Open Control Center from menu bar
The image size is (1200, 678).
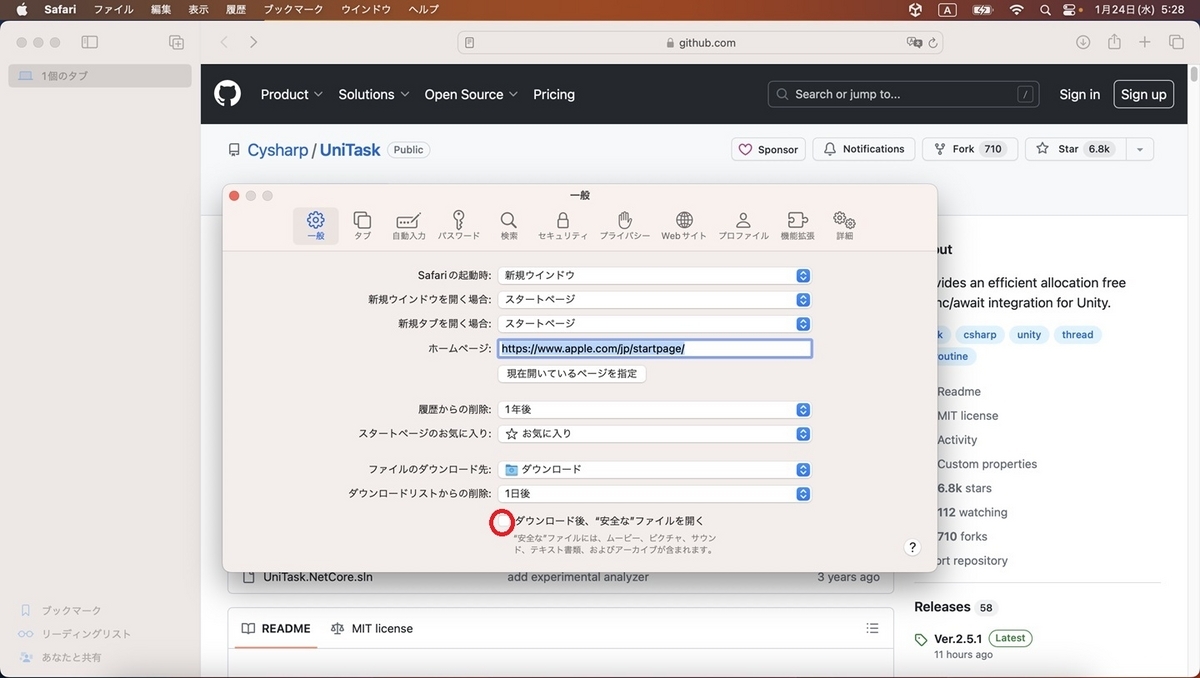click(1071, 9)
